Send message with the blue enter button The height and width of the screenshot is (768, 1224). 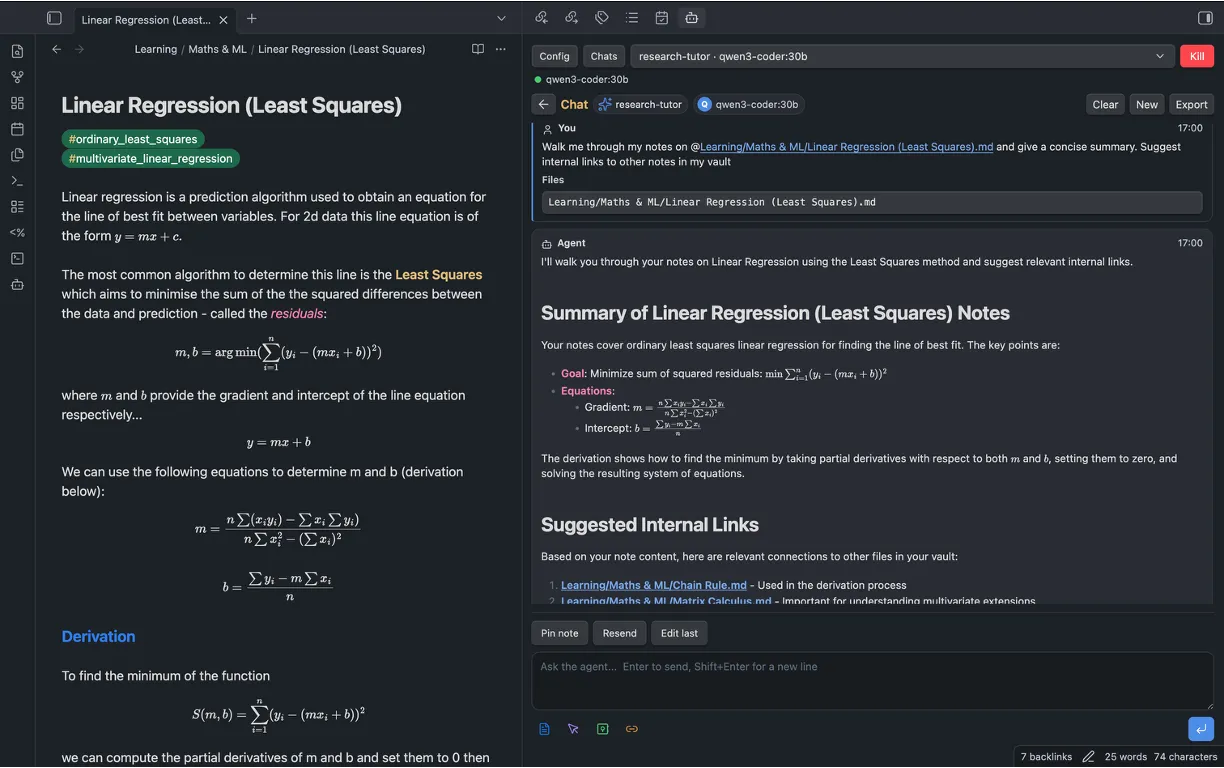point(1200,729)
